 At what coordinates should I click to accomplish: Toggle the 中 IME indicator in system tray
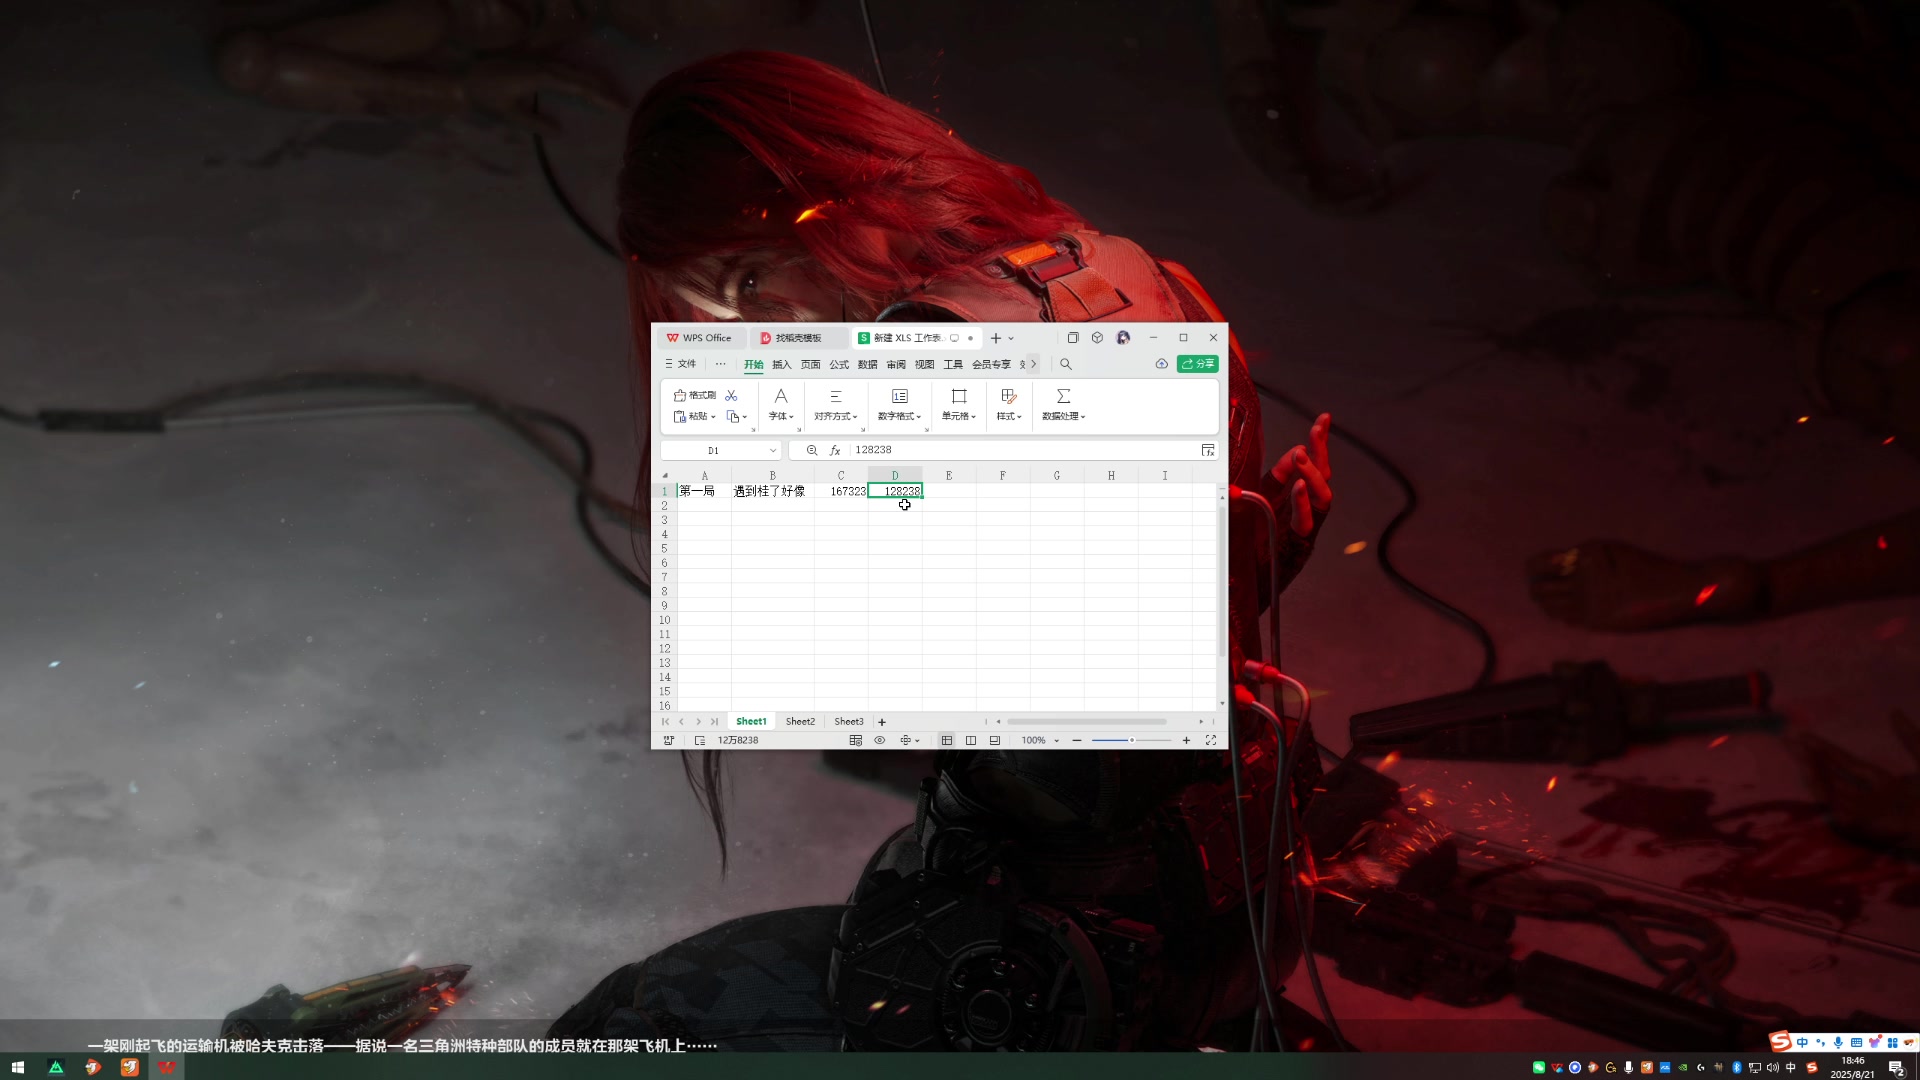(1791, 1068)
